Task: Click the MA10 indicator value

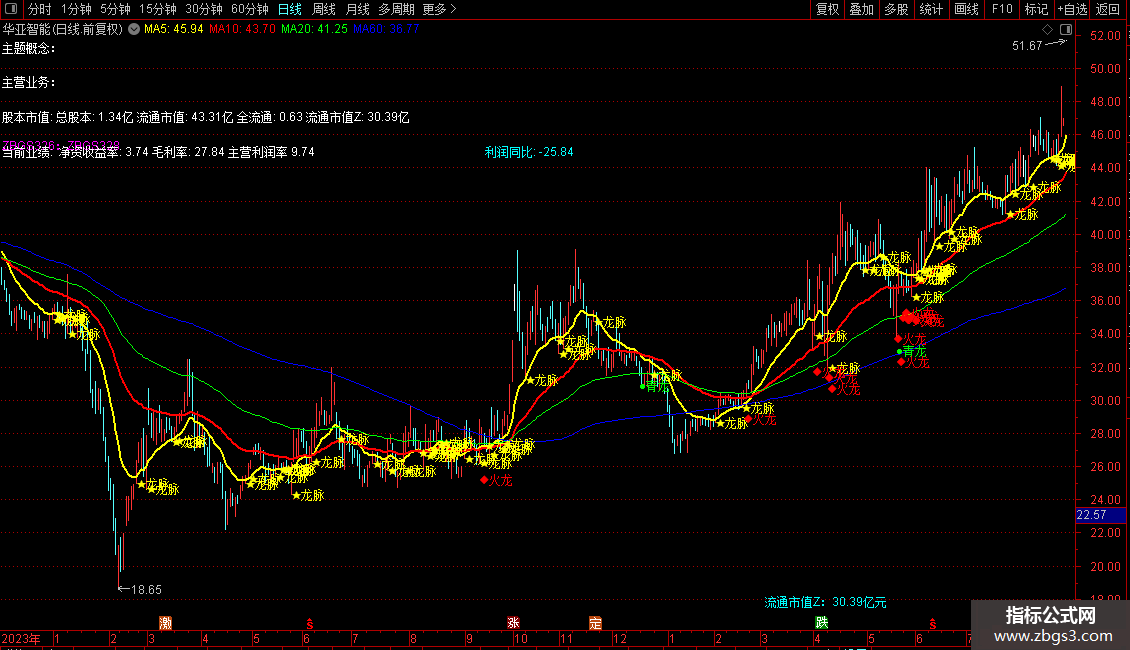Action: coord(242,29)
